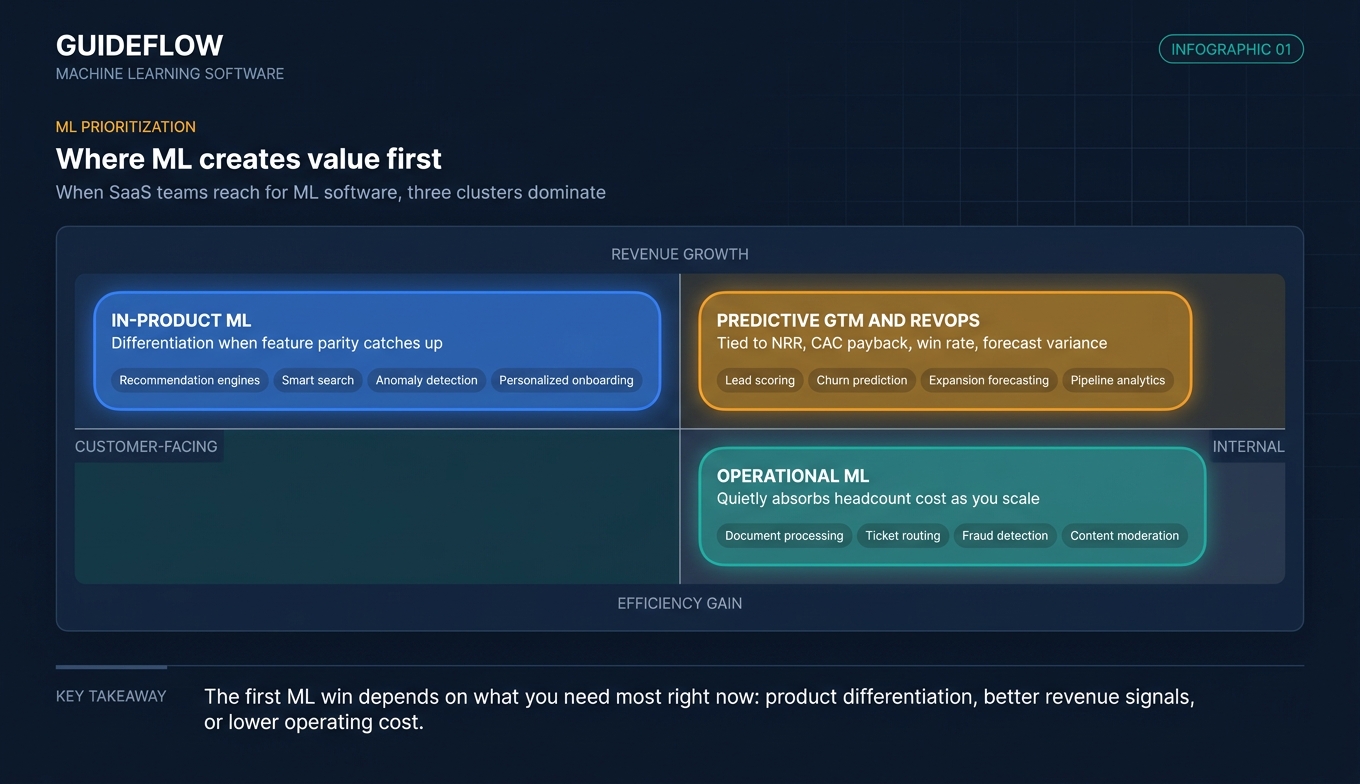Select the Lead scoring chip

[x=760, y=380]
